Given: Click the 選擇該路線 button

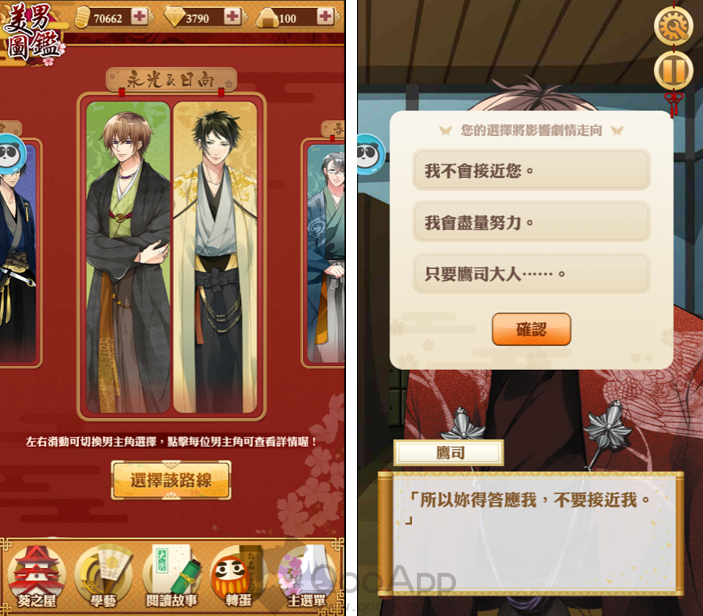Looking at the screenshot, I should coord(171,480).
